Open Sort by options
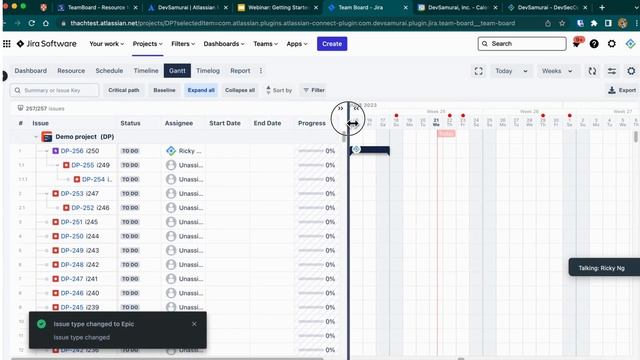The width and height of the screenshot is (640, 360). pos(279,90)
